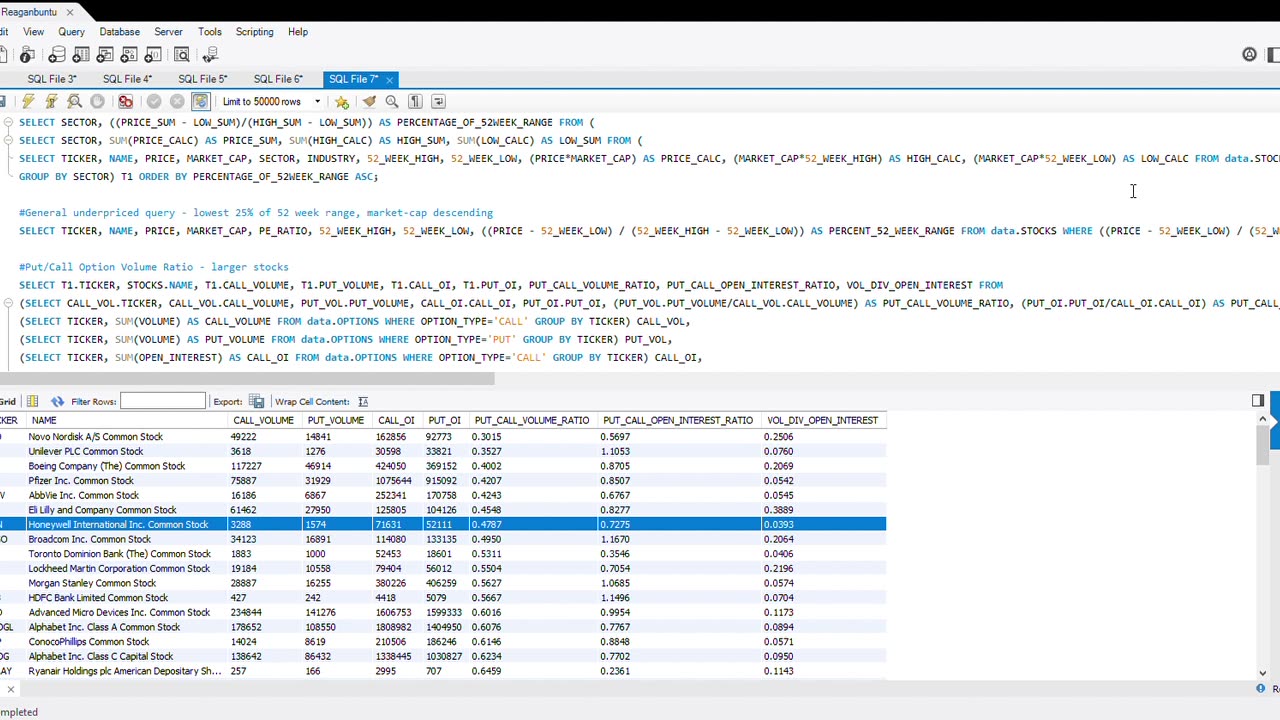Image resolution: width=1280 pixels, height=720 pixels.
Task: Switch to the SQL File 5 tab
Action: click(203, 79)
